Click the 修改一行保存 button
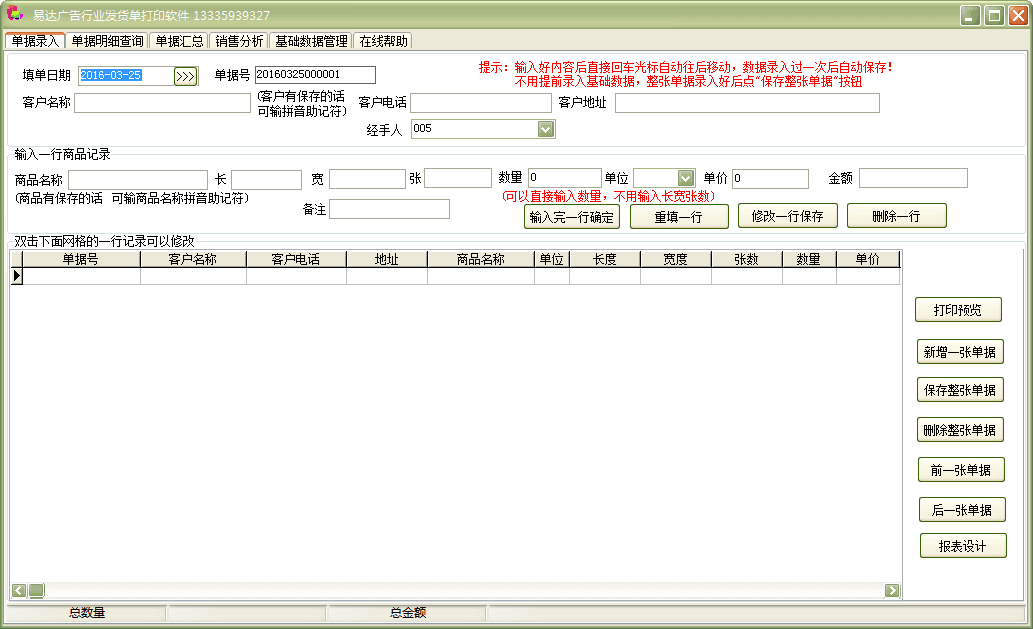1033x629 pixels. 787,216
